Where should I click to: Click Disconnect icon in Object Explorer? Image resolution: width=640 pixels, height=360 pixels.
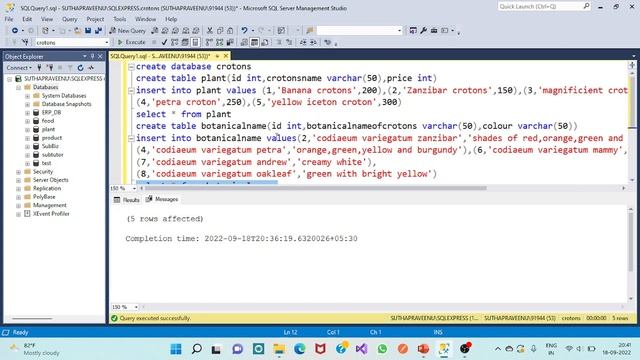[x=50, y=68]
